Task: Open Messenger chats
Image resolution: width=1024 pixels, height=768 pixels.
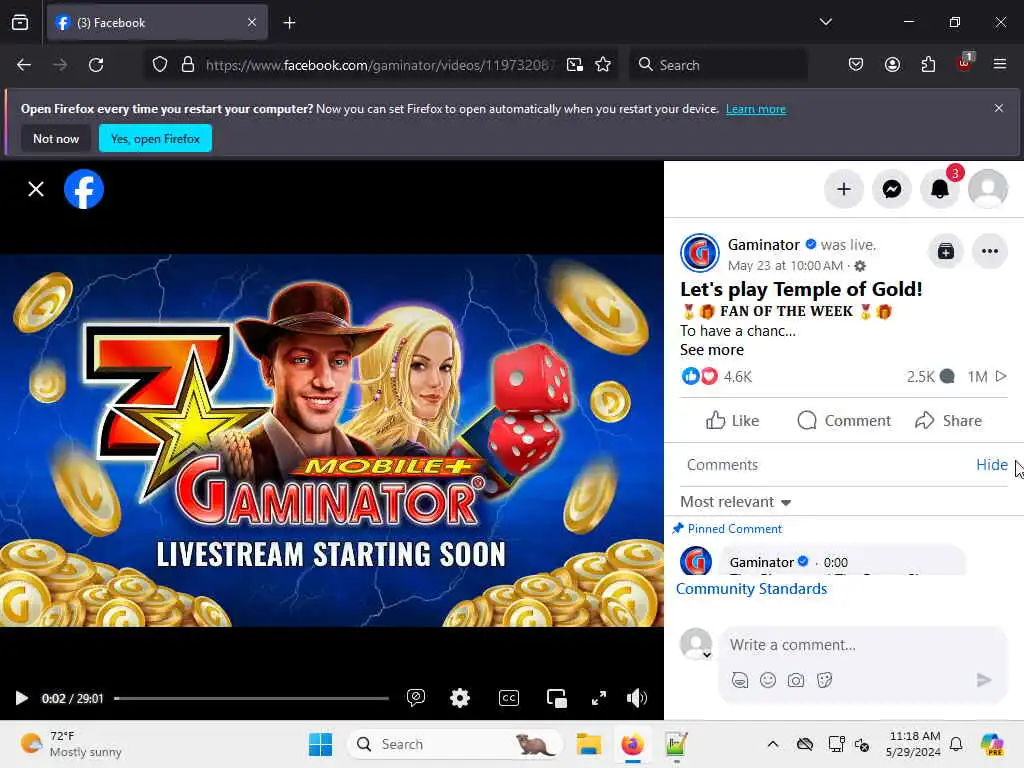Action: coord(891,189)
